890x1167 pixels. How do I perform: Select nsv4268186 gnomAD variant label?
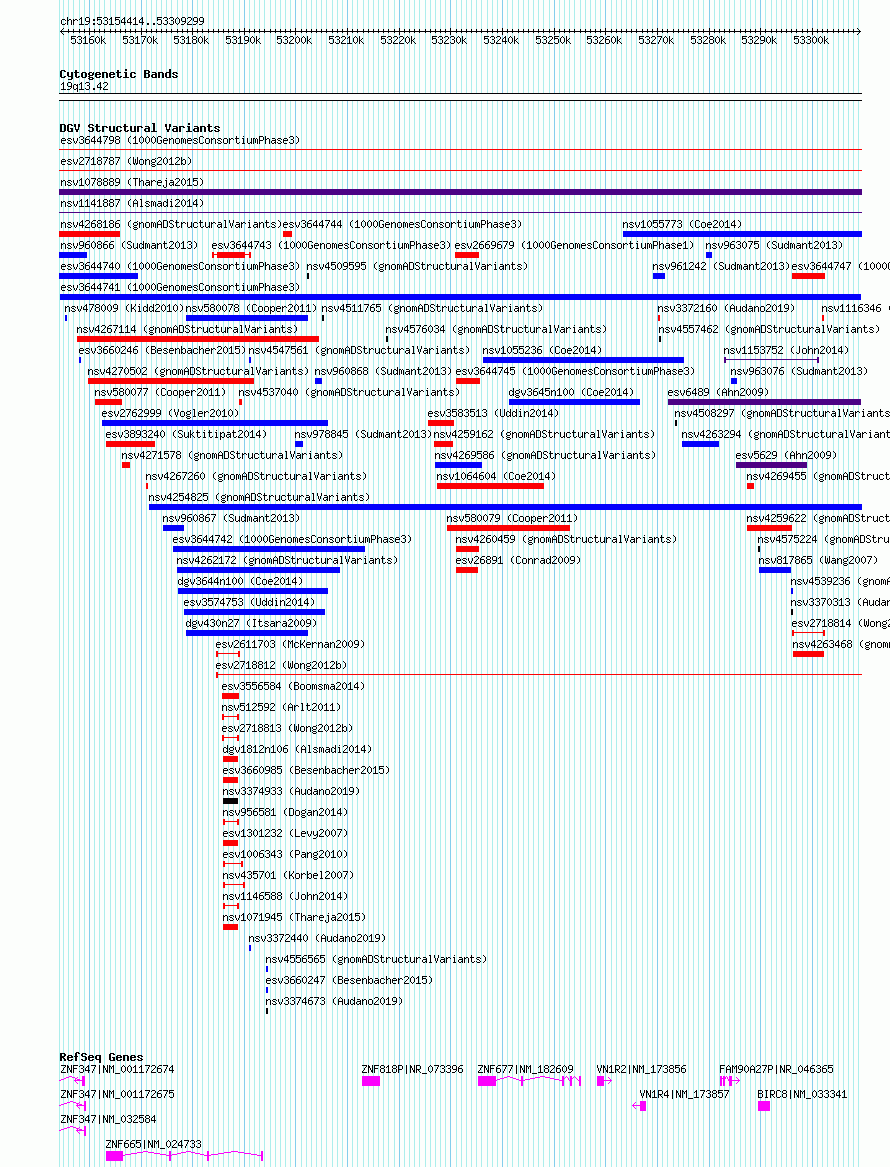[171, 224]
